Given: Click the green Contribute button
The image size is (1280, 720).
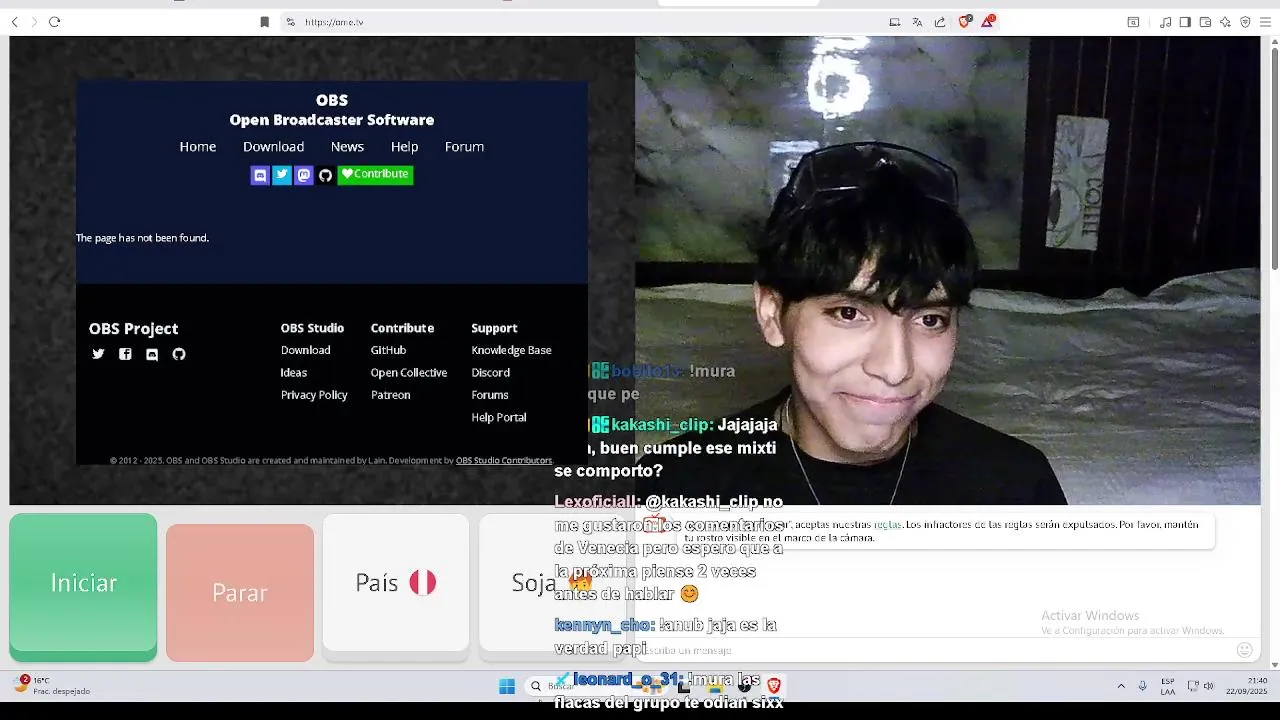Looking at the screenshot, I should pos(375,175).
